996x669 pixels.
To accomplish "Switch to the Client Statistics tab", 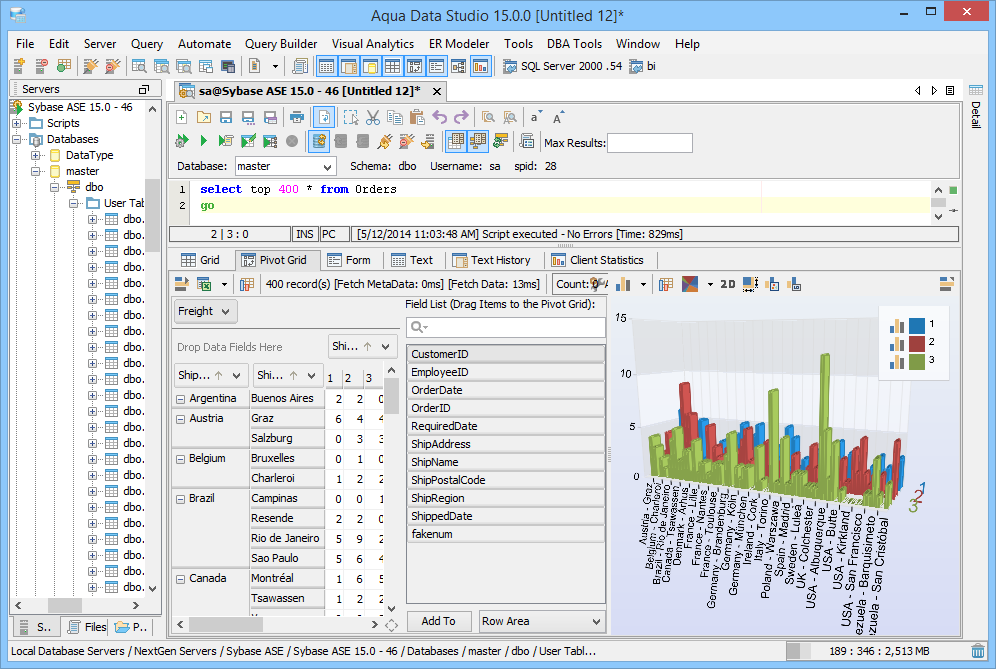I will coord(598,260).
